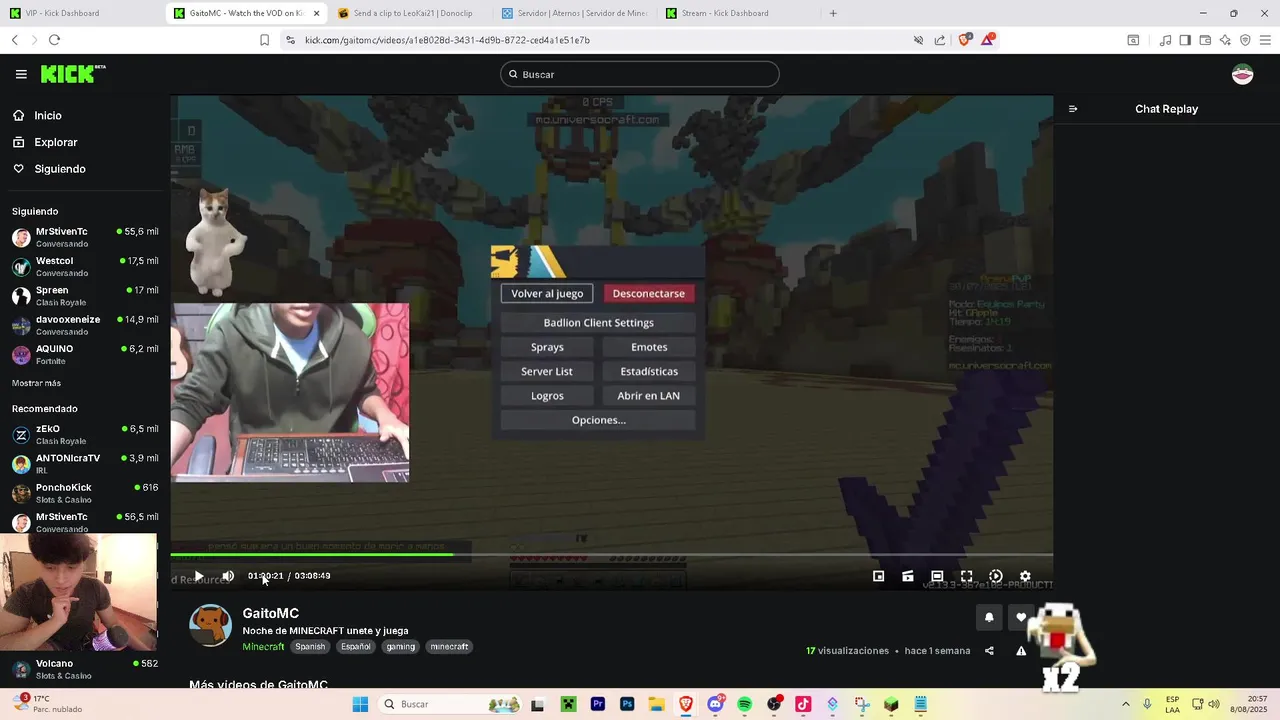The width and height of the screenshot is (1280, 720).
Task: Enter fullscreen video mode
Action: coord(966,576)
